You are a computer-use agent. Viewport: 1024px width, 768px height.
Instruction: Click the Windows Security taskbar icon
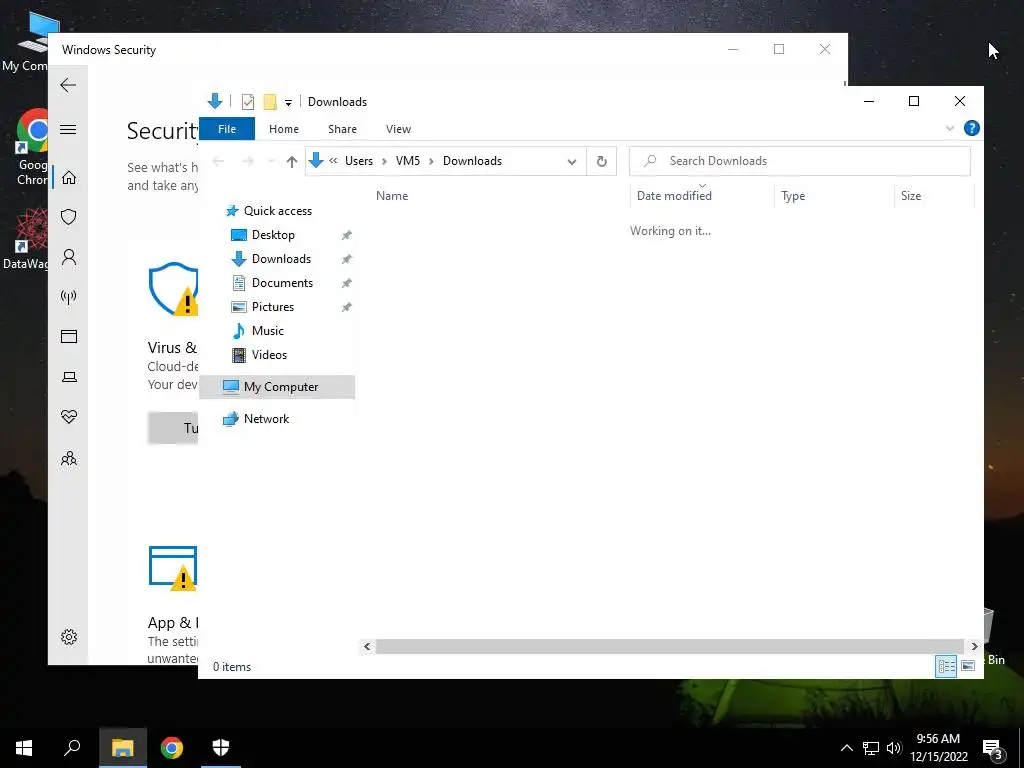coord(221,748)
